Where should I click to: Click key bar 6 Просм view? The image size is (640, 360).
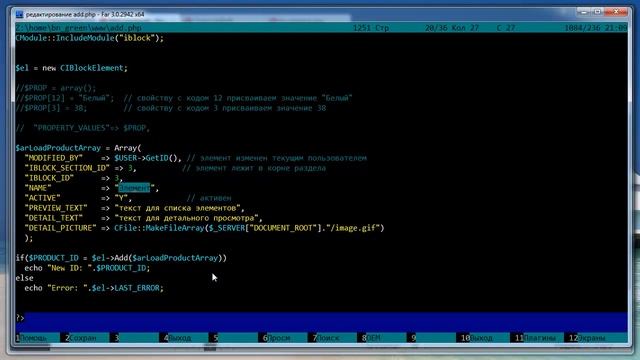(276, 338)
